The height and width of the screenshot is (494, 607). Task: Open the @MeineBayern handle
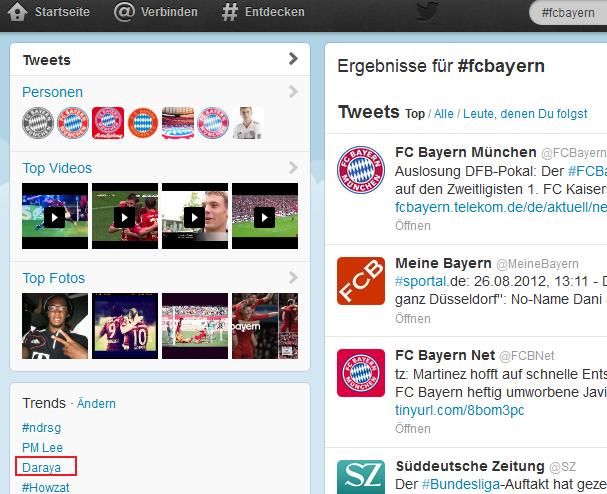click(x=537, y=264)
